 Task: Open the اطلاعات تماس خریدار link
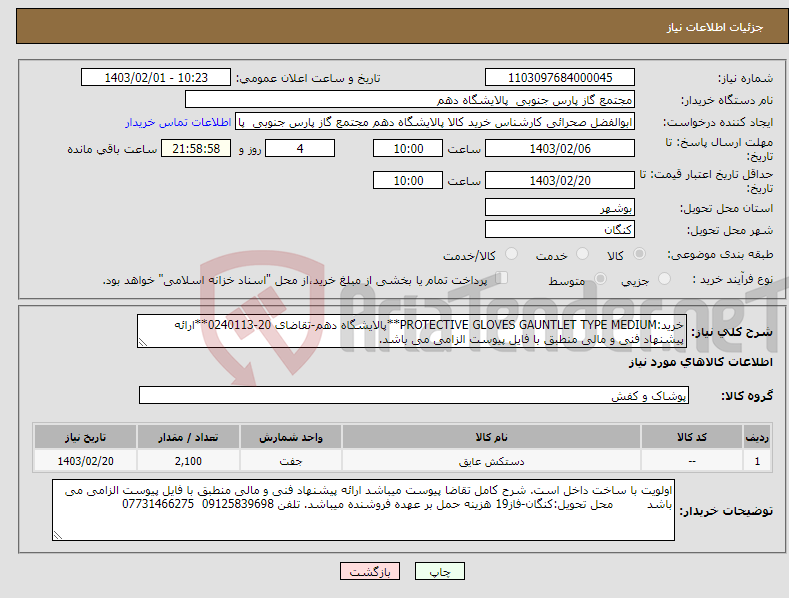click(x=178, y=122)
